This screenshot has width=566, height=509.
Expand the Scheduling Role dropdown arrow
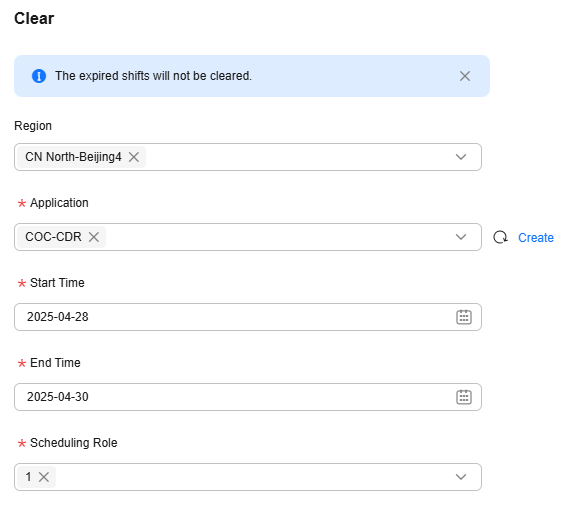[x=461, y=477]
